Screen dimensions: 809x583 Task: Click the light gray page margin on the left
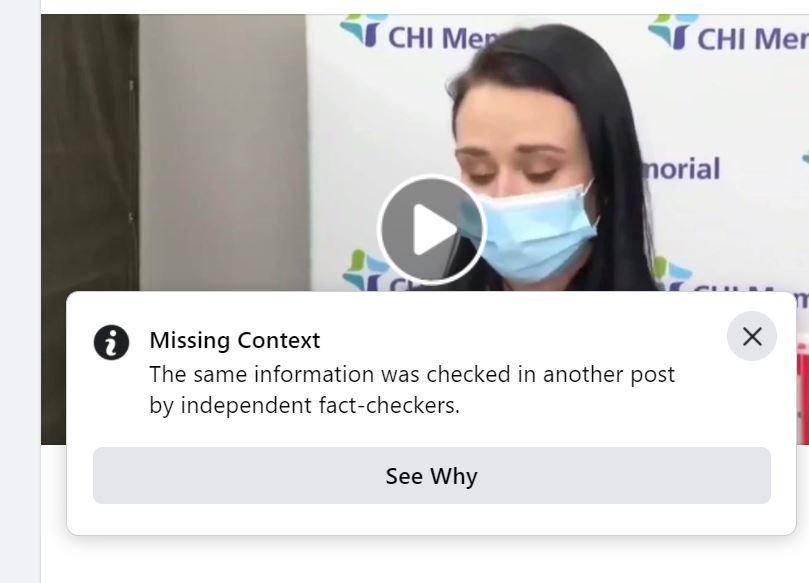20,292
